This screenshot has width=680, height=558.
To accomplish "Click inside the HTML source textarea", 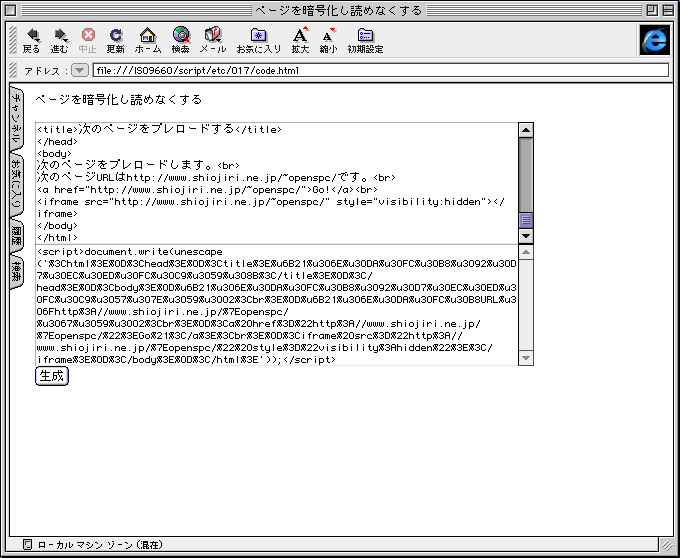I will pyautogui.click(x=277, y=183).
